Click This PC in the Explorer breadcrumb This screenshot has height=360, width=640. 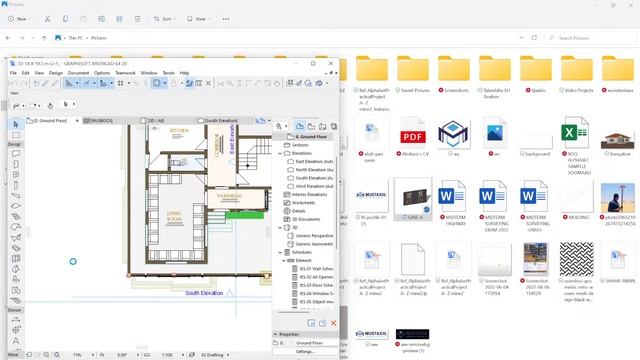pos(76,38)
